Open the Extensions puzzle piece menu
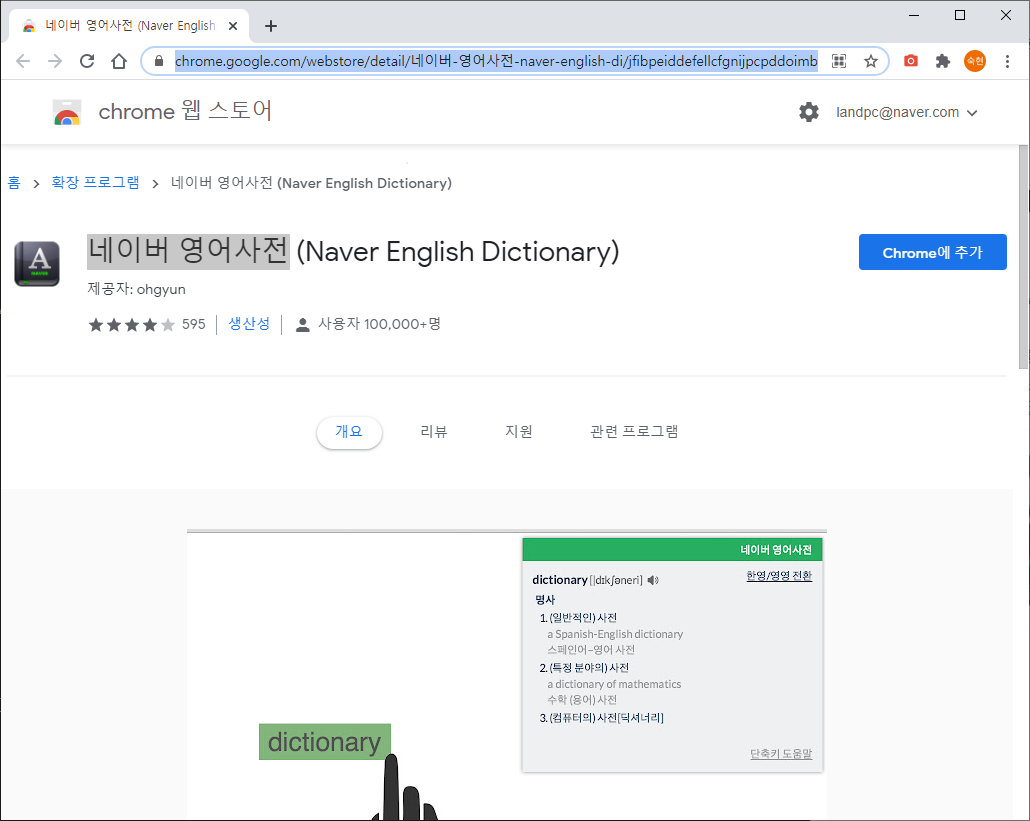1030x821 pixels. [943, 61]
